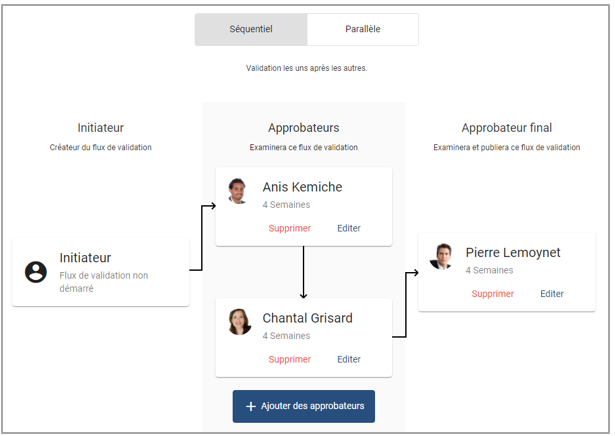Click Anis Kemiche's profile avatar

coord(238,191)
